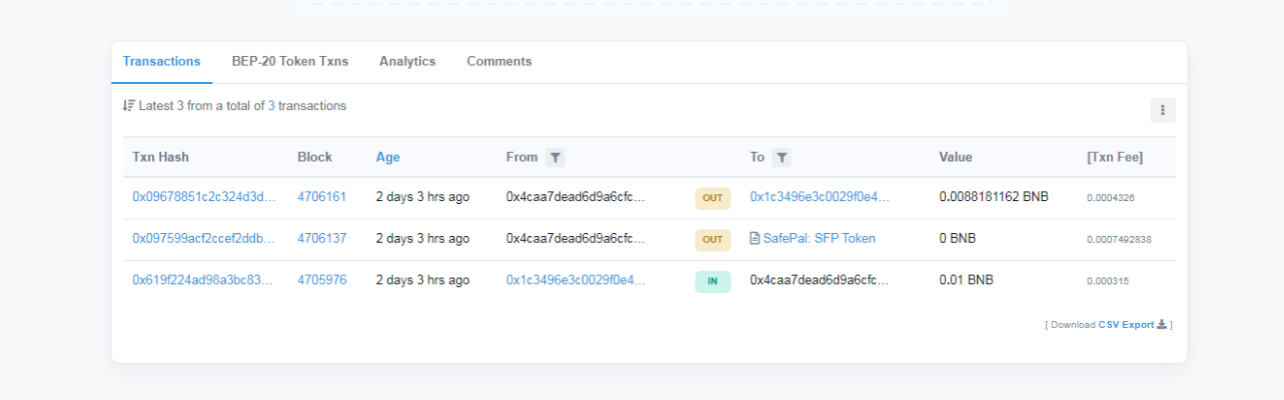The width and height of the screenshot is (1284, 400).
Task: Switch to the BEP-20 Token Txns tab
Action: (x=290, y=62)
